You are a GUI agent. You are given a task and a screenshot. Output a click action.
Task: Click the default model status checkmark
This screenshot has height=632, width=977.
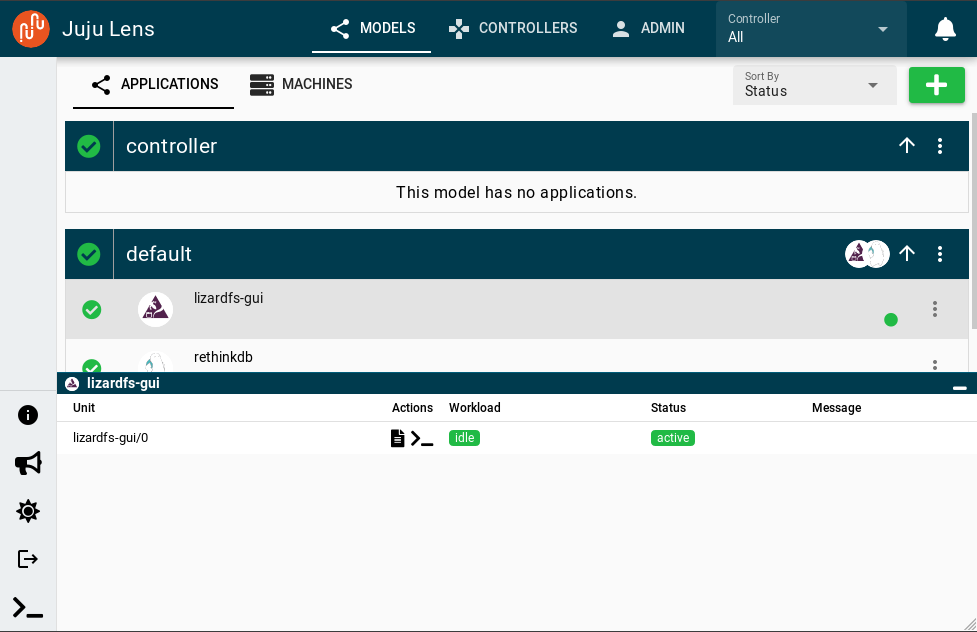[x=88, y=254]
